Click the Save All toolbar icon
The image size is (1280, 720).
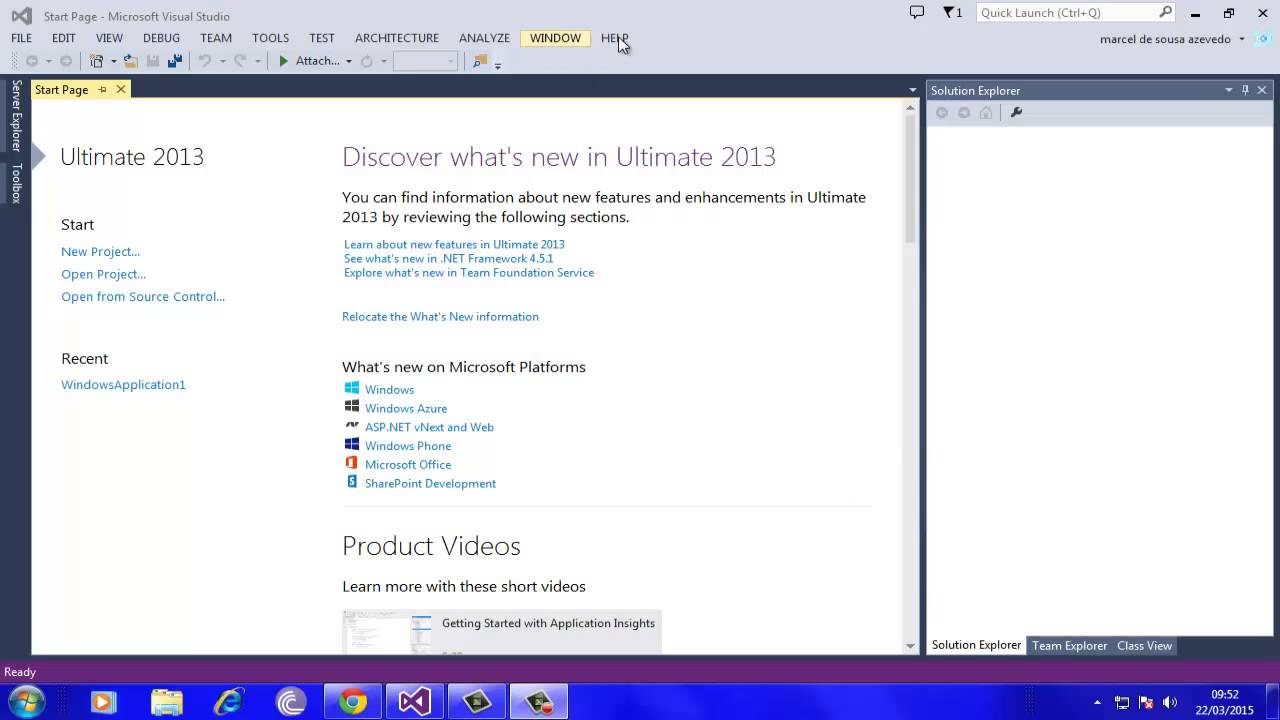click(x=175, y=61)
